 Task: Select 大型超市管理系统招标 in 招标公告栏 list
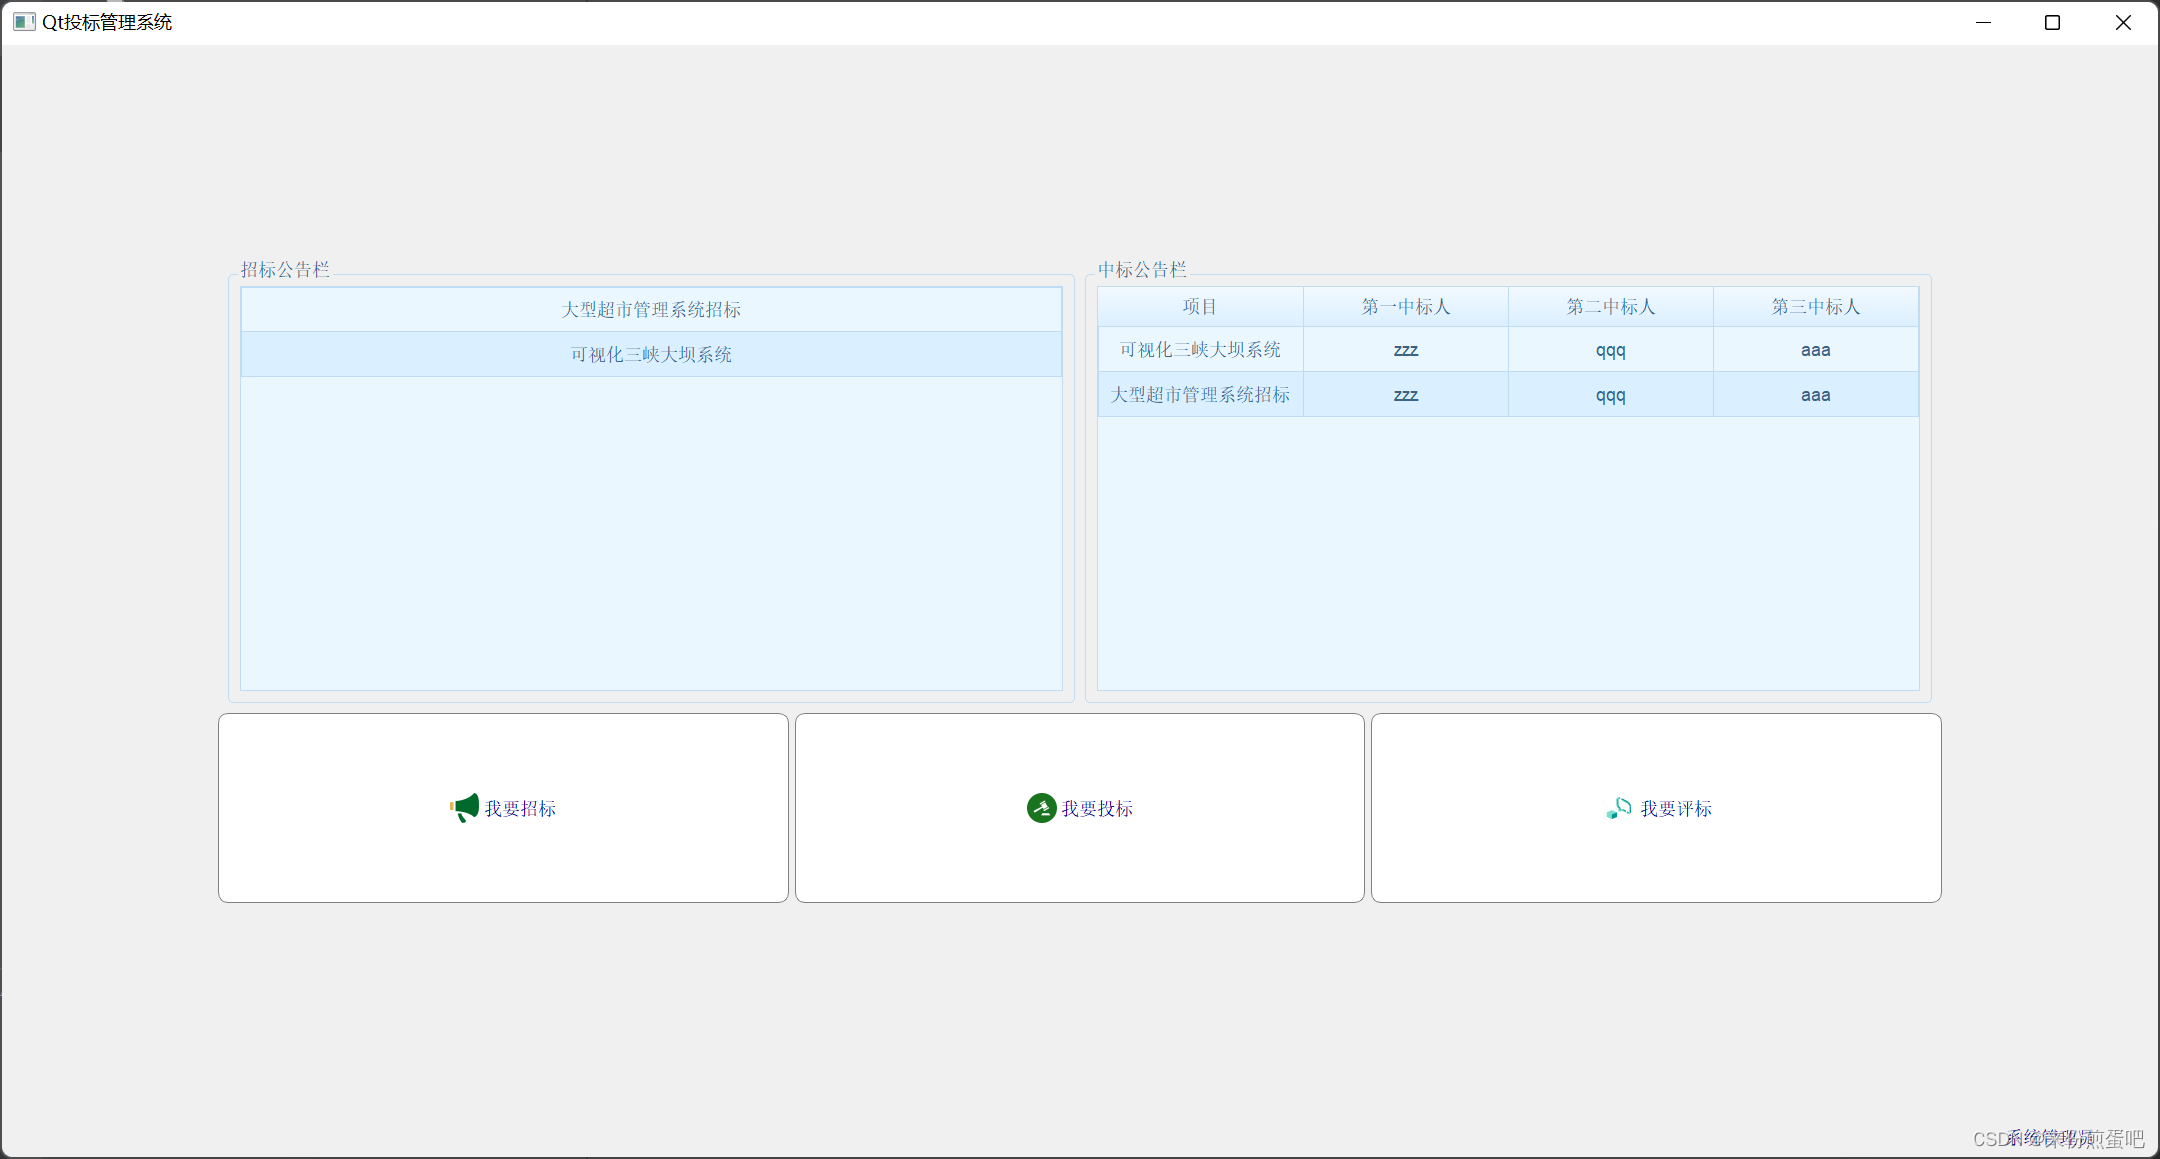651,310
